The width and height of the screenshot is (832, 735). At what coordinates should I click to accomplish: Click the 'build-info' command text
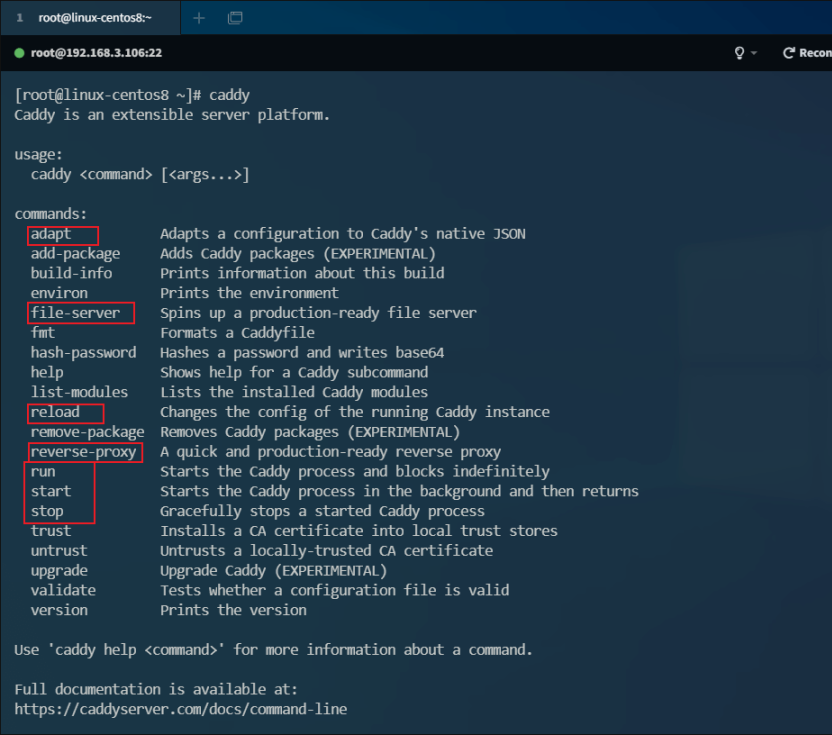[71, 273]
